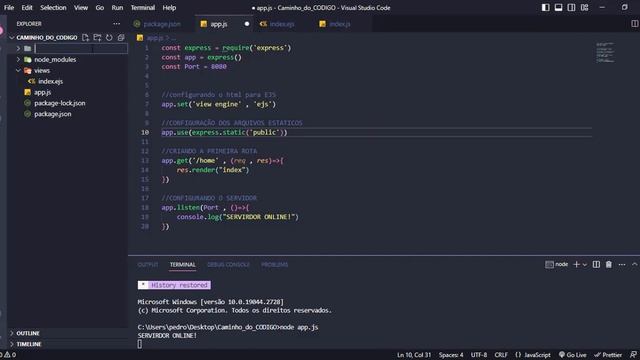Image resolution: width=640 pixels, height=360 pixels.
Task: Open the launch profile dropdown next to plus
Action: [584, 264]
